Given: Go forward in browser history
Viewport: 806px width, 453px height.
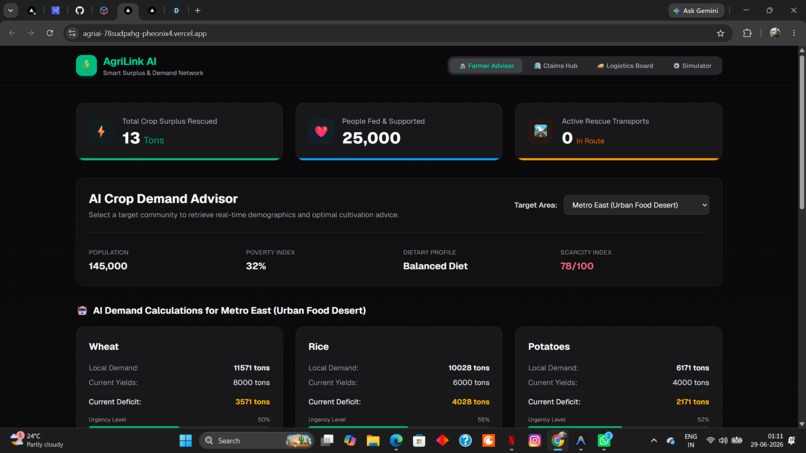Looking at the screenshot, I should click(31, 33).
